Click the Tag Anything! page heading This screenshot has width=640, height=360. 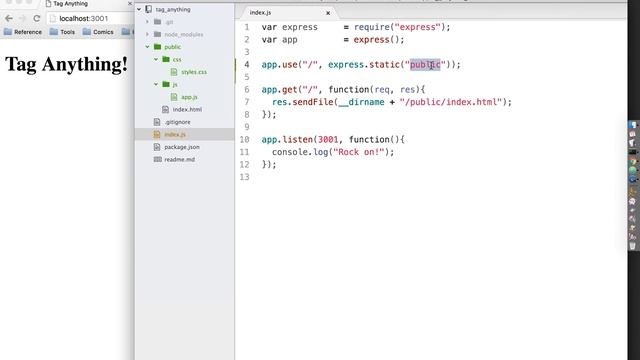click(x=66, y=64)
